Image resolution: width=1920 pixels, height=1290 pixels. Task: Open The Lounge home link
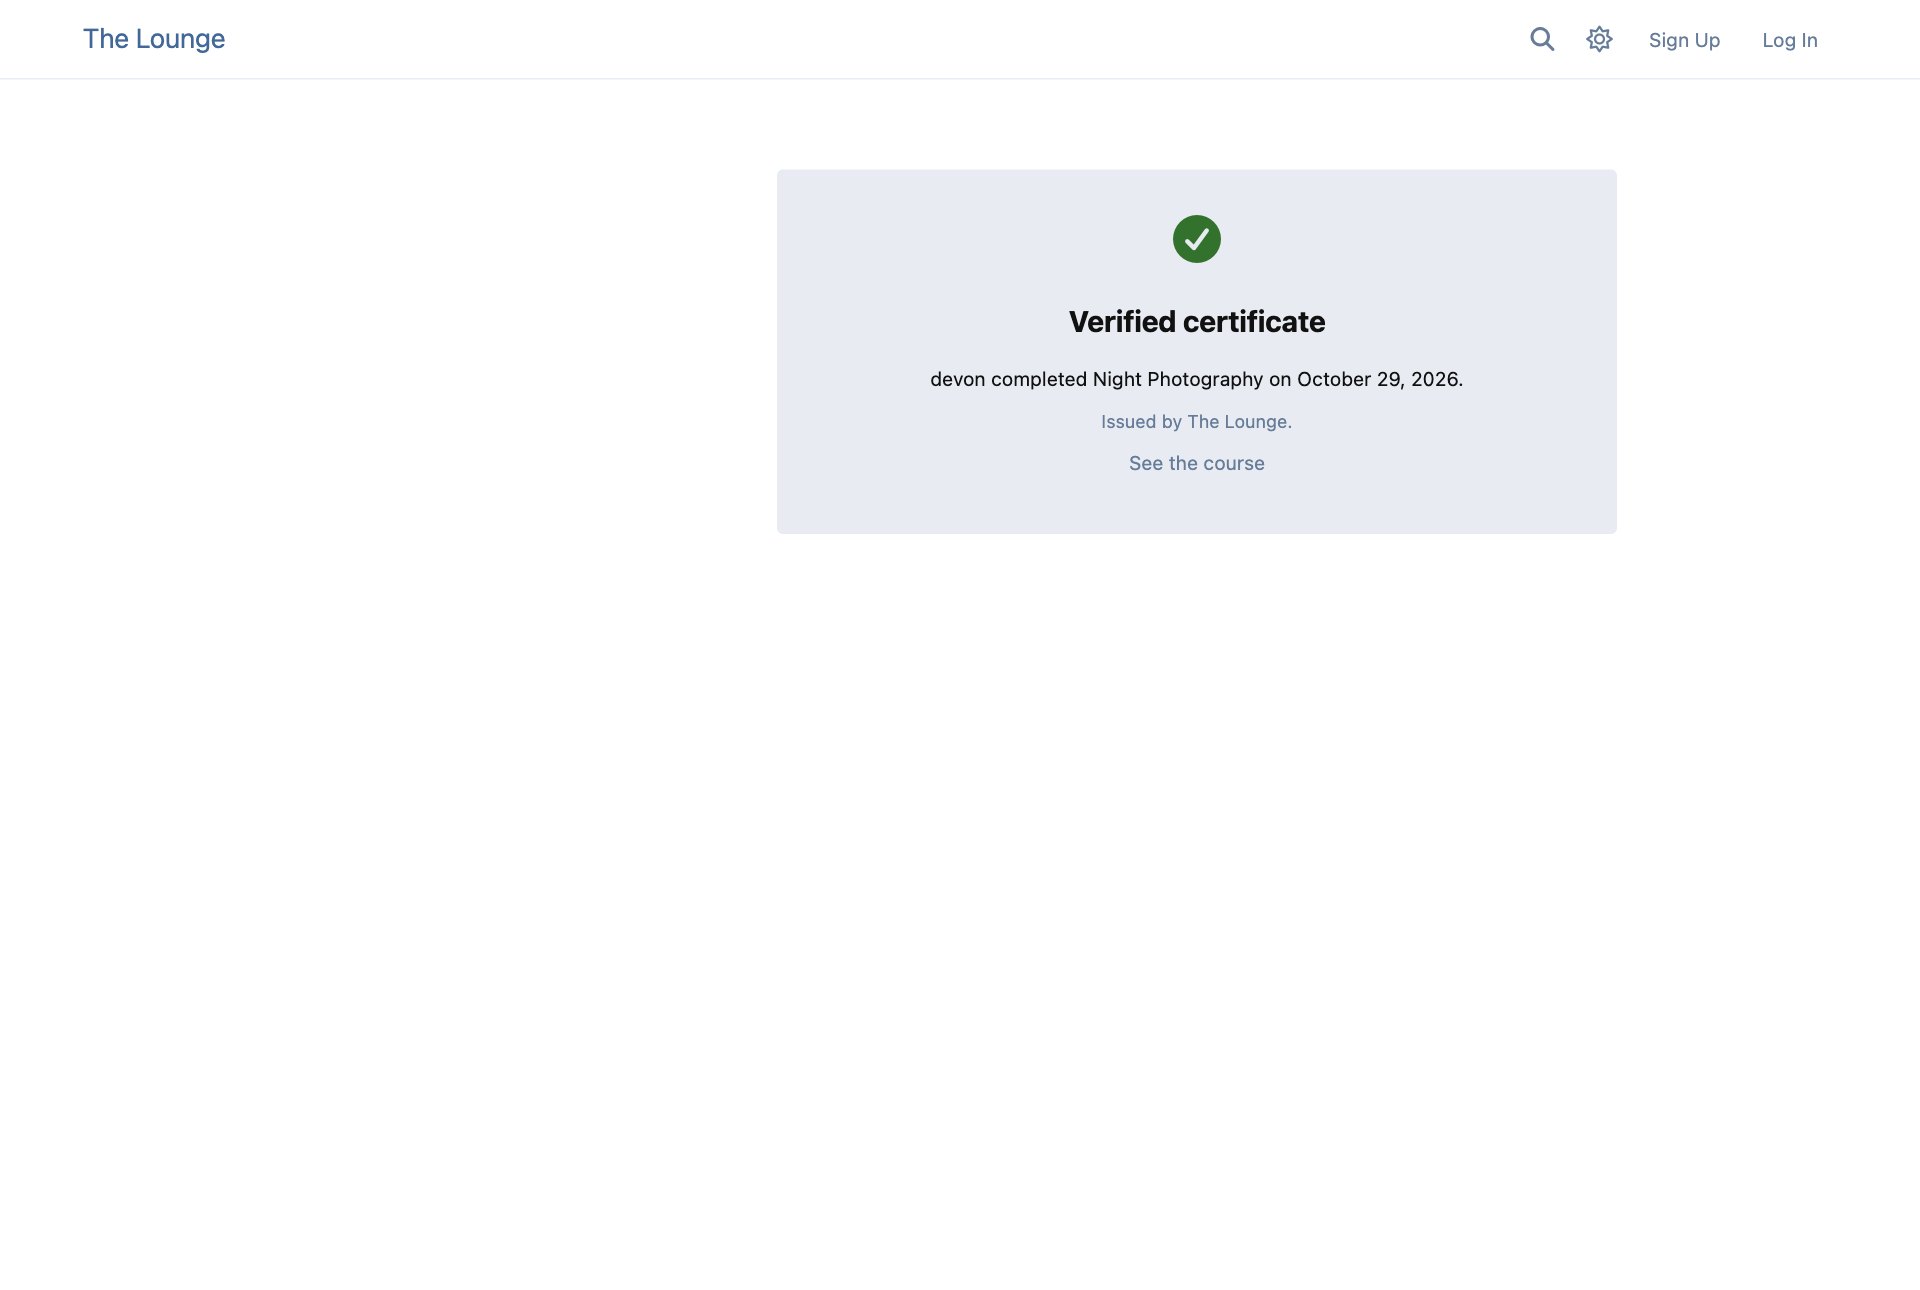(x=154, y=39)
